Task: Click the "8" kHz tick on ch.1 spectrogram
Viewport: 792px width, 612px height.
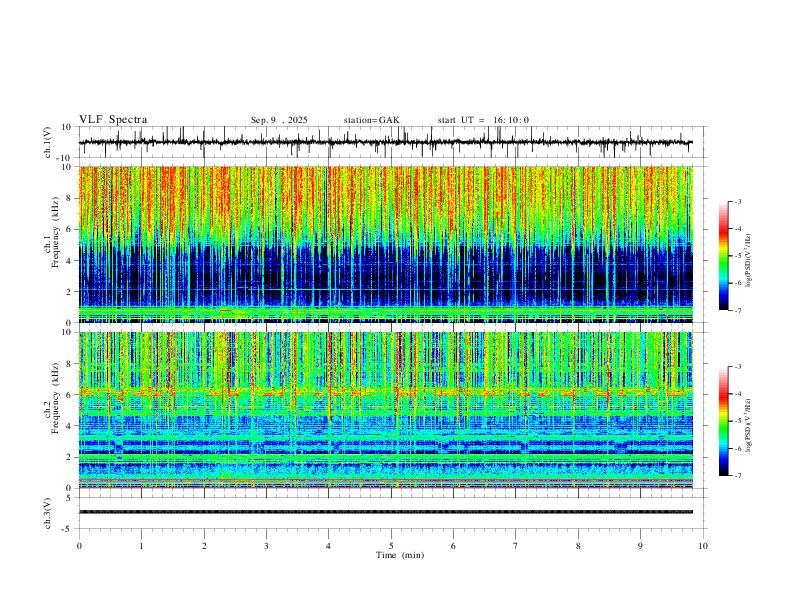Action: point(70,198)
